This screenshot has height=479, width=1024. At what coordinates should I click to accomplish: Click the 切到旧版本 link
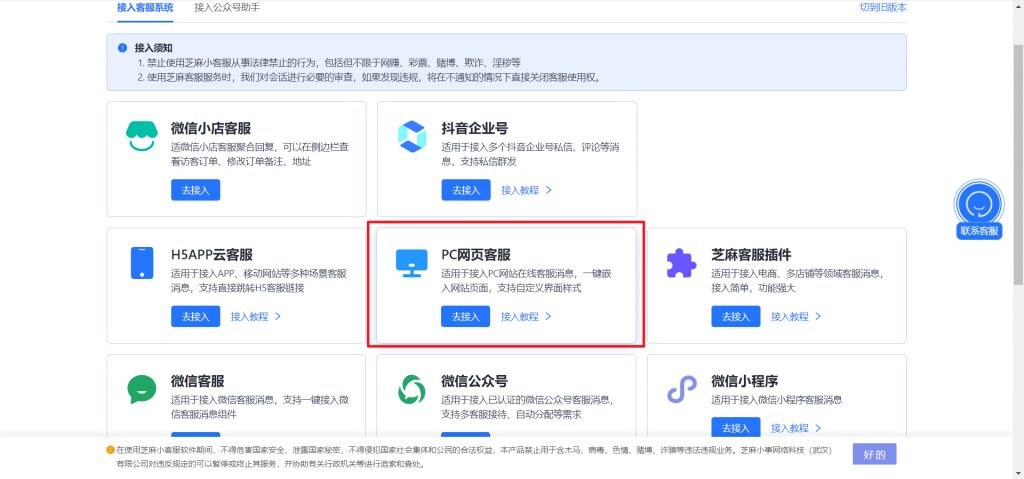pos(883,8)
